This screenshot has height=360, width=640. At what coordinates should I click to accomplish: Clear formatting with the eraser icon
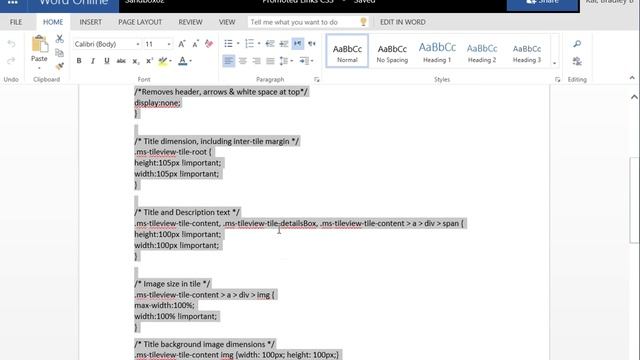tap(209, 44)
